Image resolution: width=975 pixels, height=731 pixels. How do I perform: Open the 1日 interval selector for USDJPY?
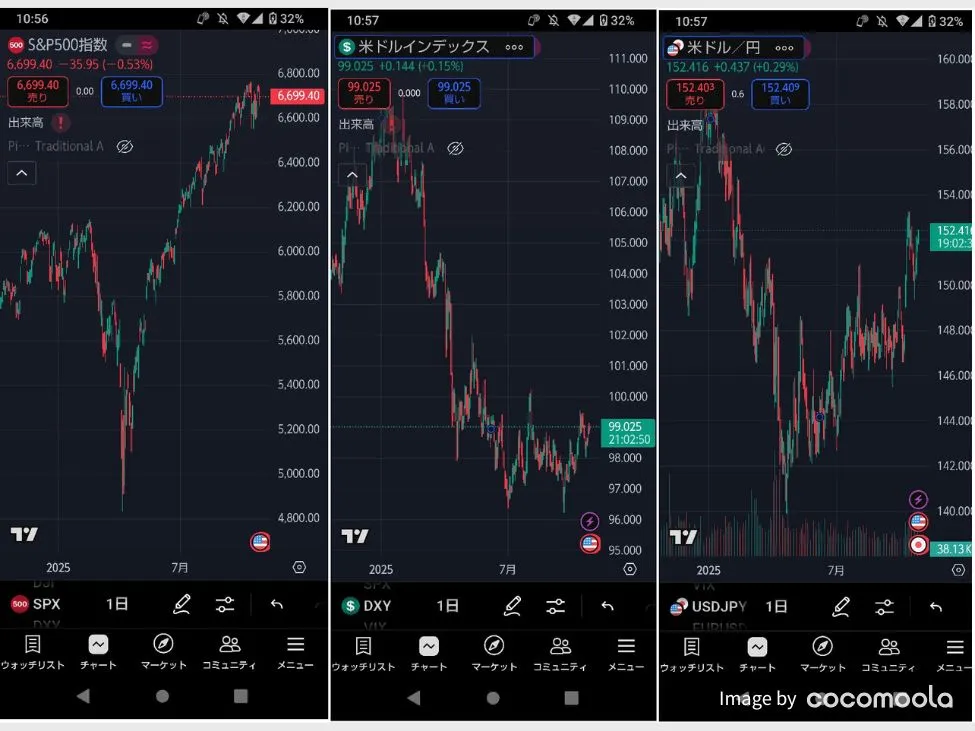click(x=776, y=606)
